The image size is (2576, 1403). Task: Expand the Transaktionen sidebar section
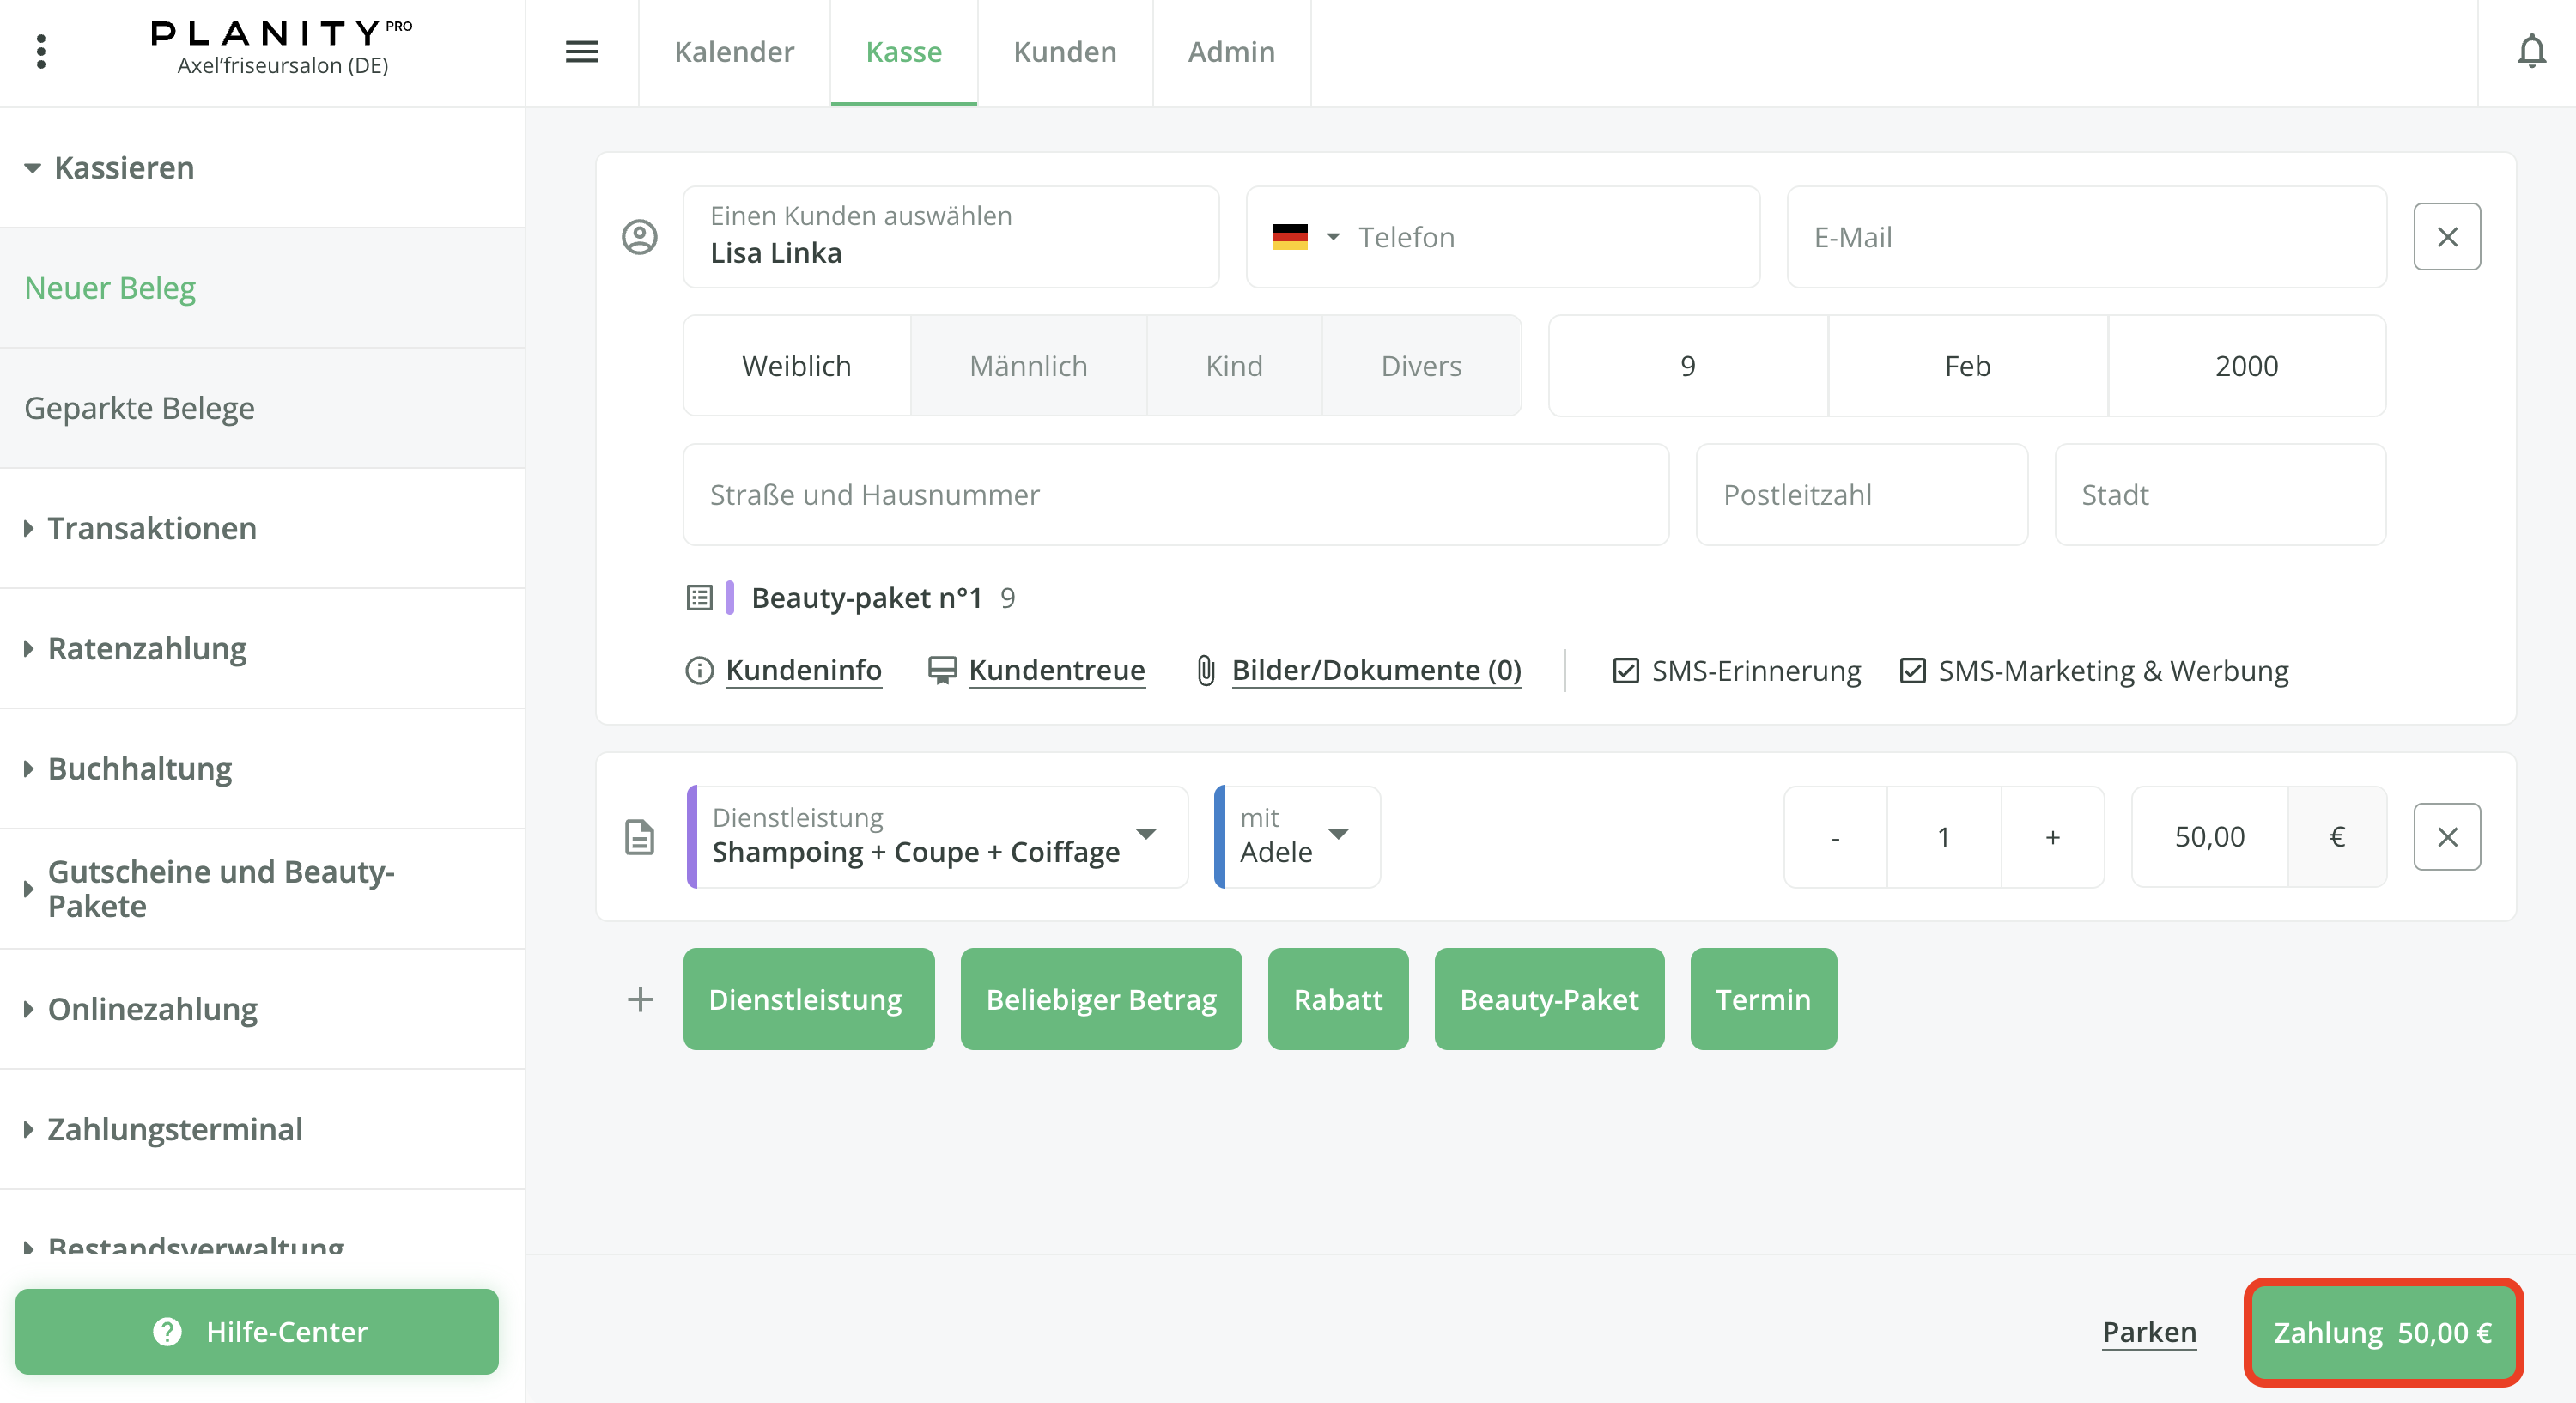point(152,528)
